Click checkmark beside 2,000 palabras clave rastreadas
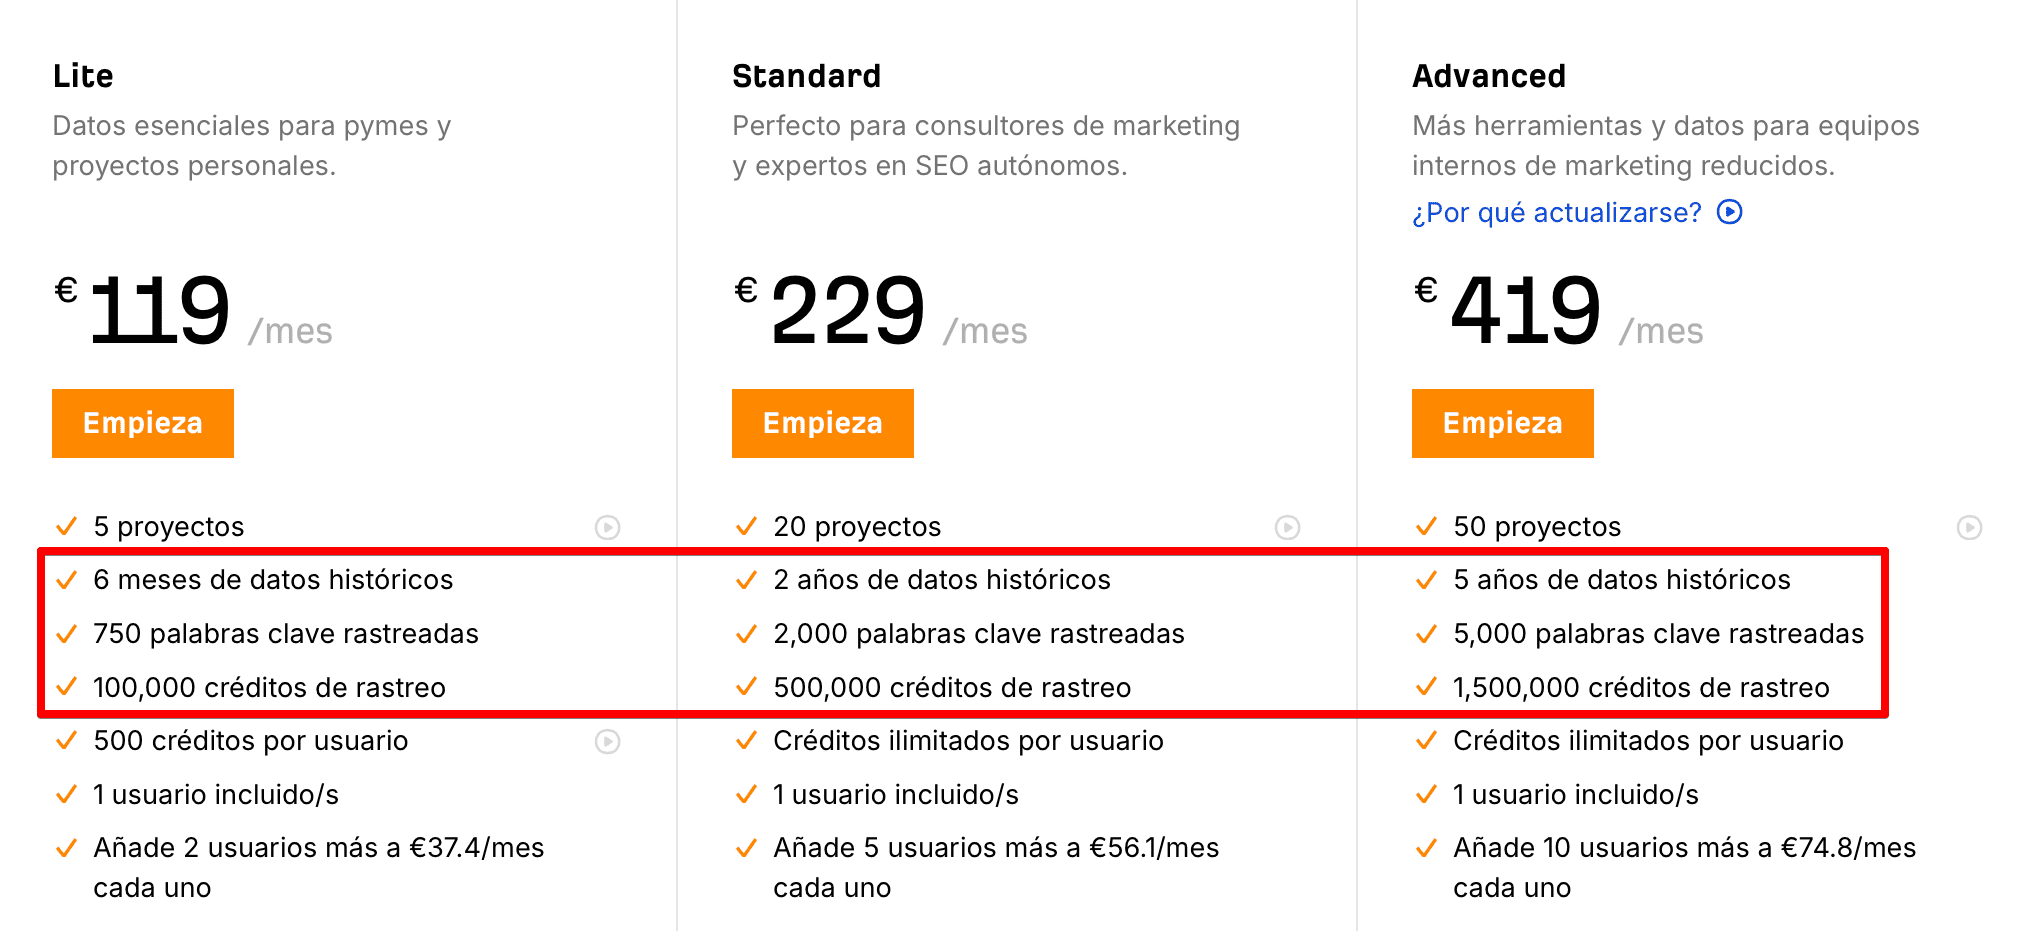This screenshot has width=2034, height=931. pos(746,634)
